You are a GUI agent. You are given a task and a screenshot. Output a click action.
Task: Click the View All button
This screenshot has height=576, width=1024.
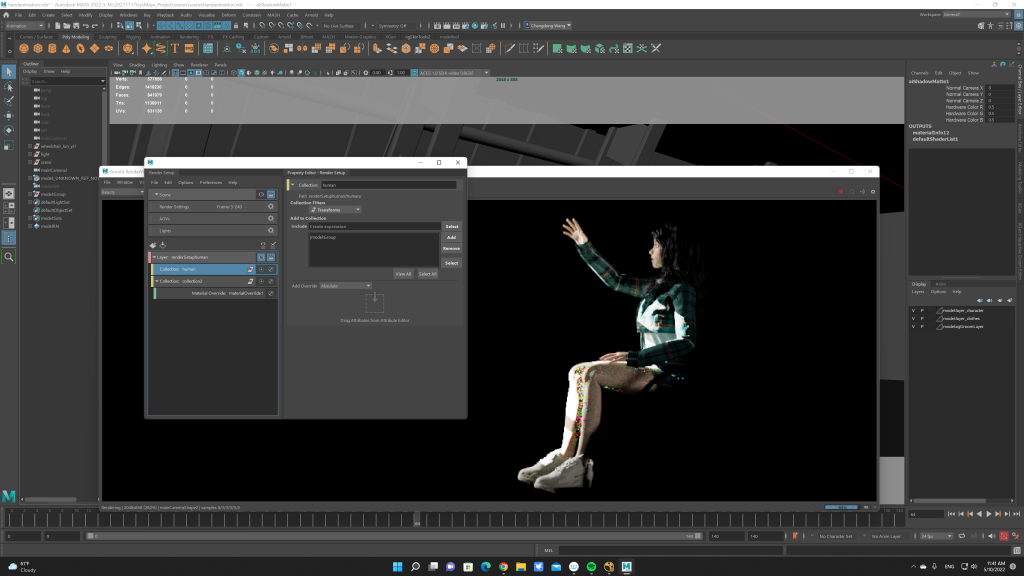(x=403, y=273)
